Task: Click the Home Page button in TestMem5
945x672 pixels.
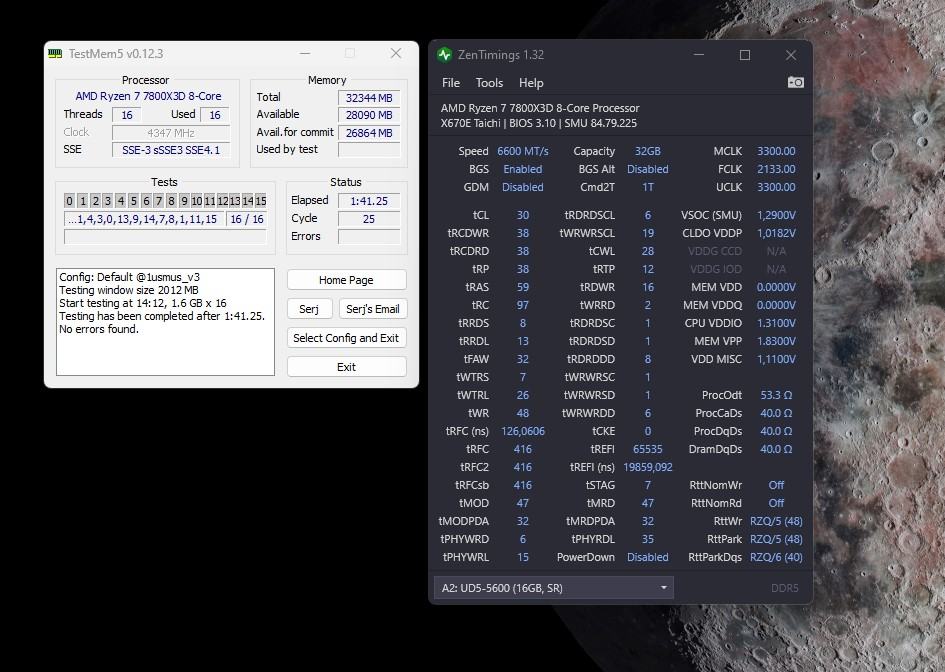Action: click(x=347, y=280)
